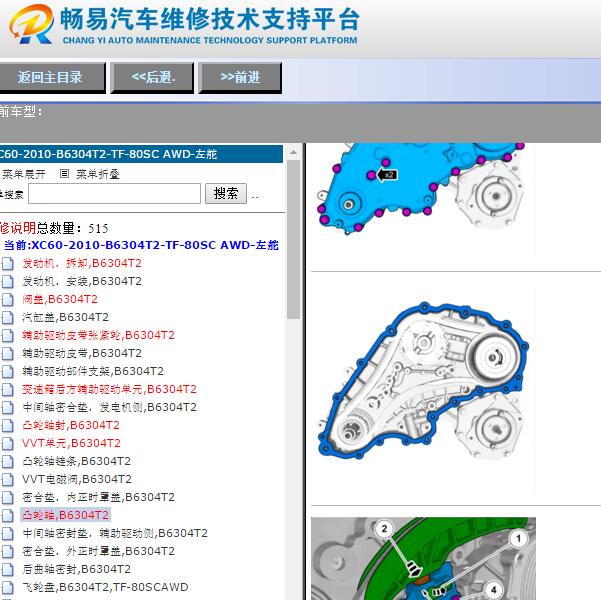Screen dimensions: 601x600
Task: Click the 菜单折叠 collapse icon
Action: point(64,174)
